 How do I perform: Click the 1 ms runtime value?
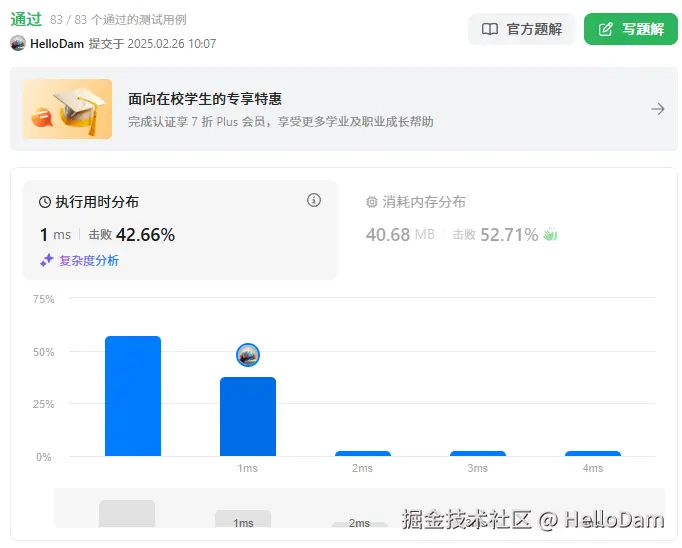click(55, 235)
